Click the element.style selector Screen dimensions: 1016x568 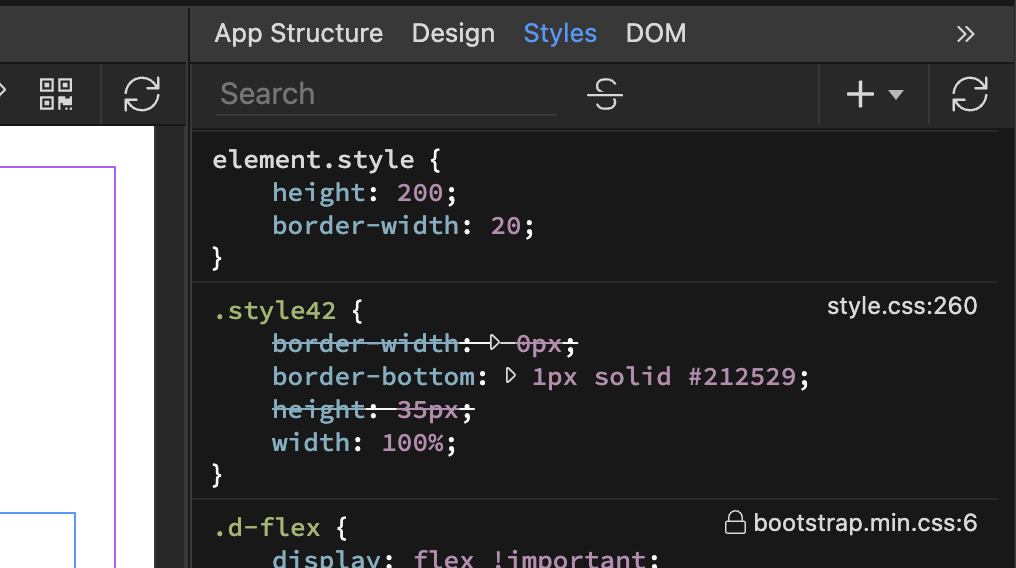point(313,159)
